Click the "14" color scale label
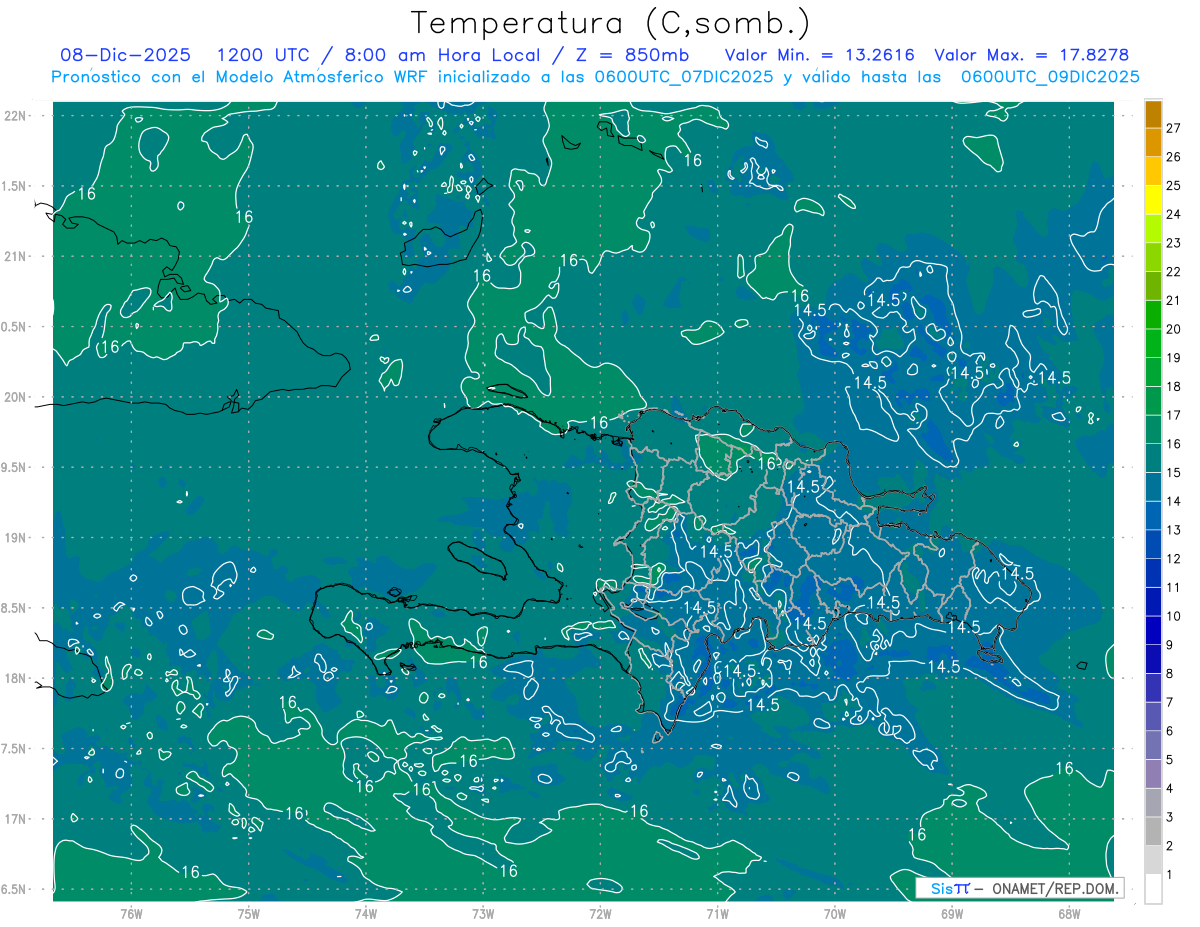1200x927 pixels. pyautogui.click(x=1173, y=501)
